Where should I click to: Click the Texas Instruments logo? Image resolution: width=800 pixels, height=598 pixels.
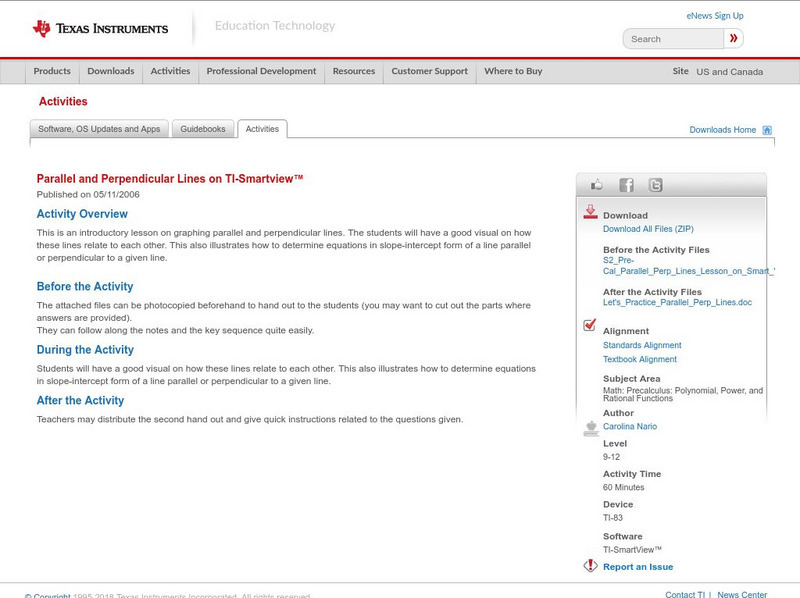pos(100,29)
